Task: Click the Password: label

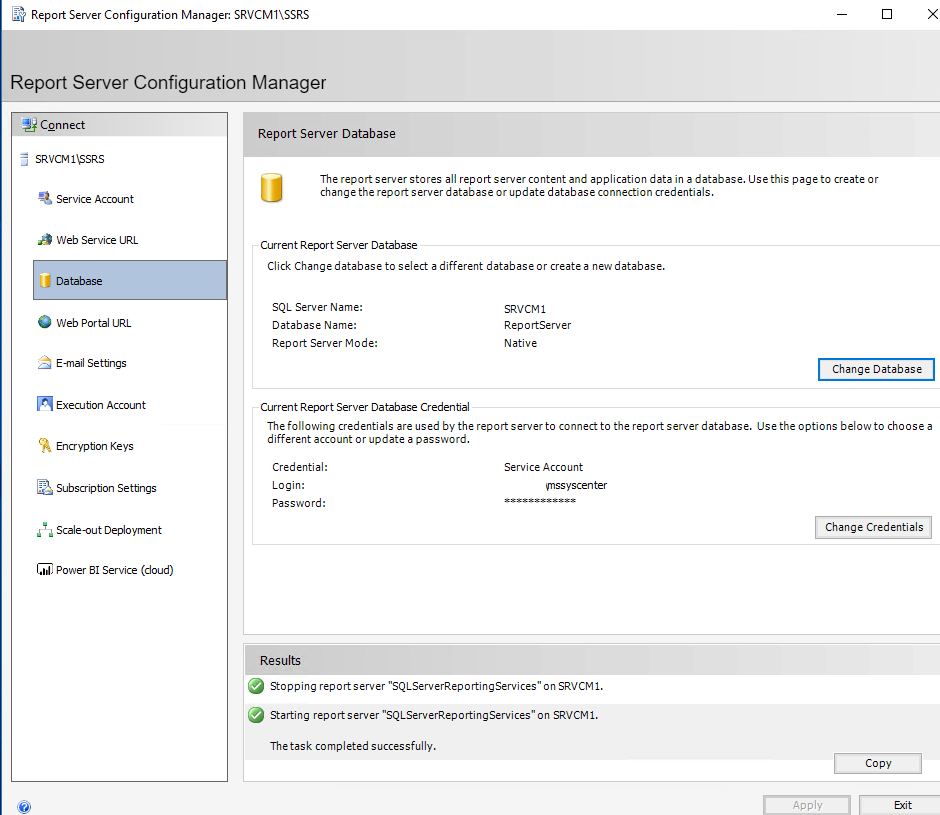Action: 299,503
